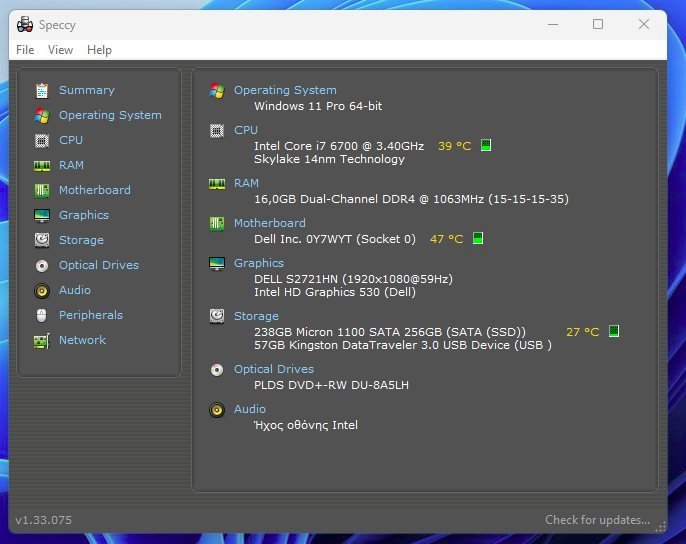Image resolution: width=686 pixels, height=544 pixels.
Task: Open the Motherboard heading link in summary
Action: (270, 223)
